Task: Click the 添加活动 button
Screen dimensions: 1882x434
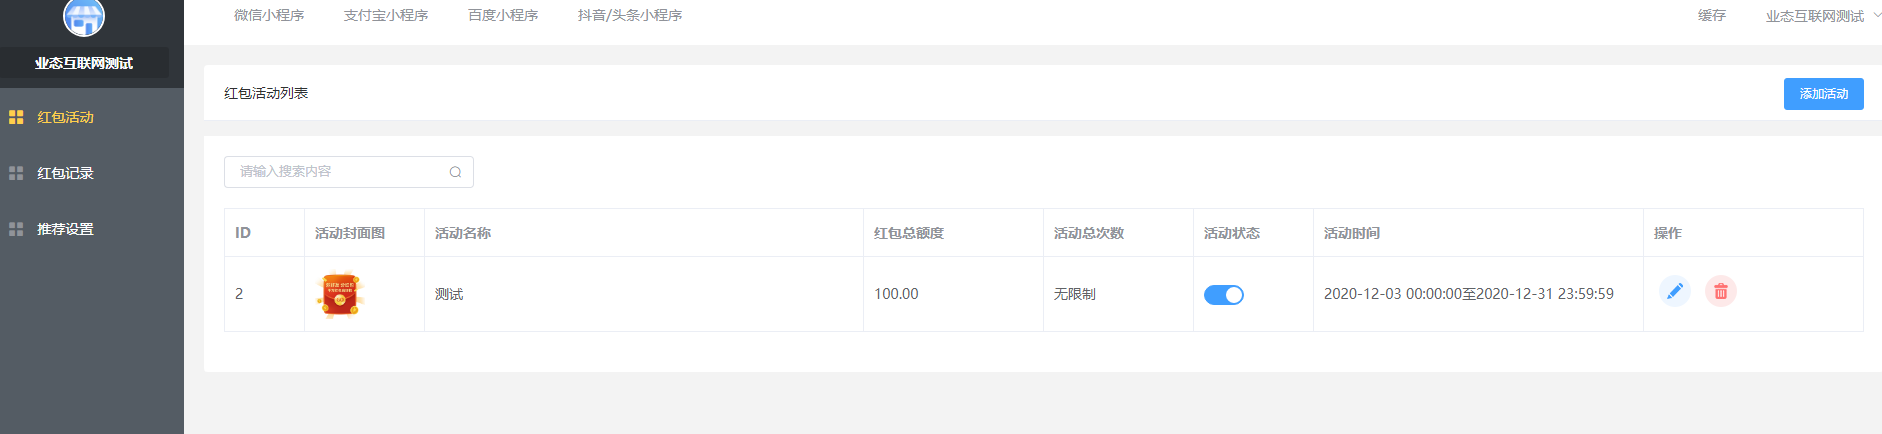Action: click(x=1823, y=94)
